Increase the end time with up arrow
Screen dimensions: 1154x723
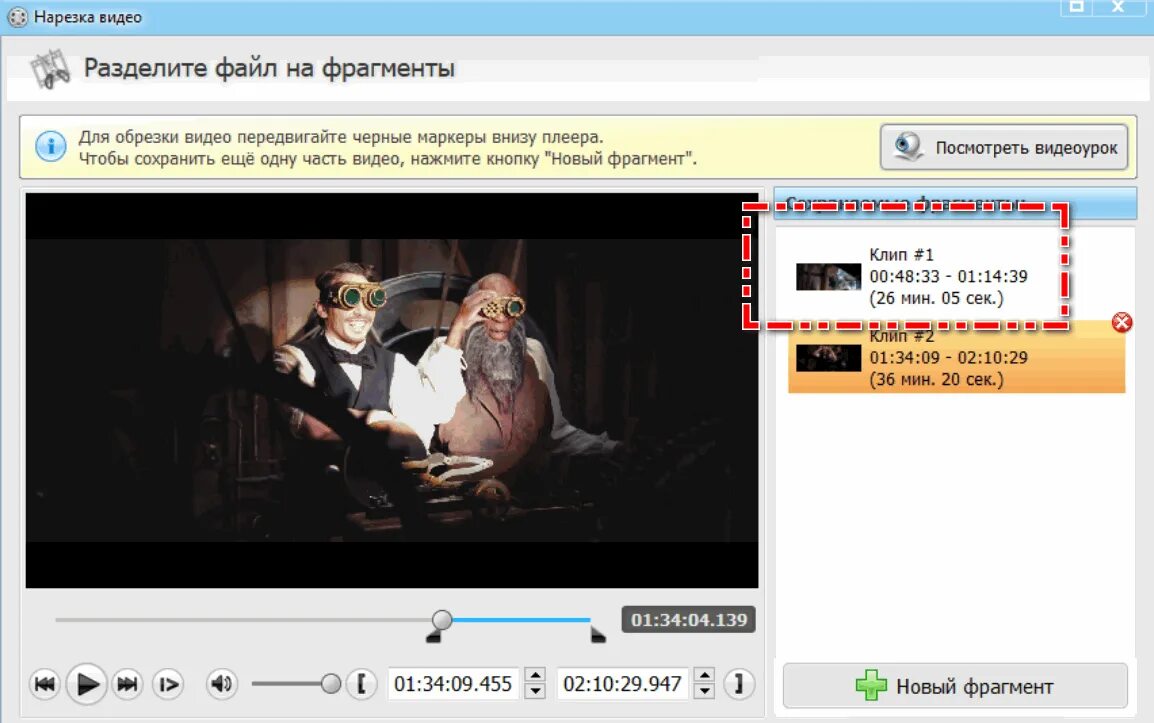tap(705, 676)
